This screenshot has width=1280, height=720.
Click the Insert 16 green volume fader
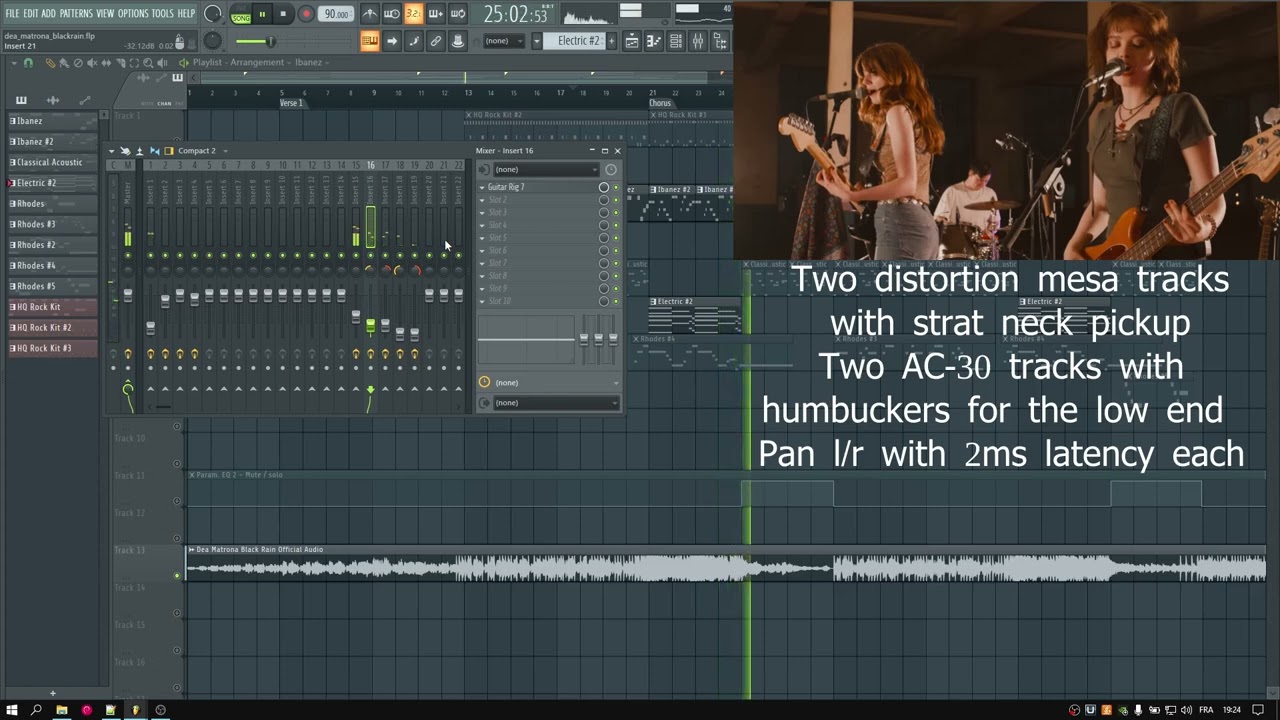[x=370, y=325]
